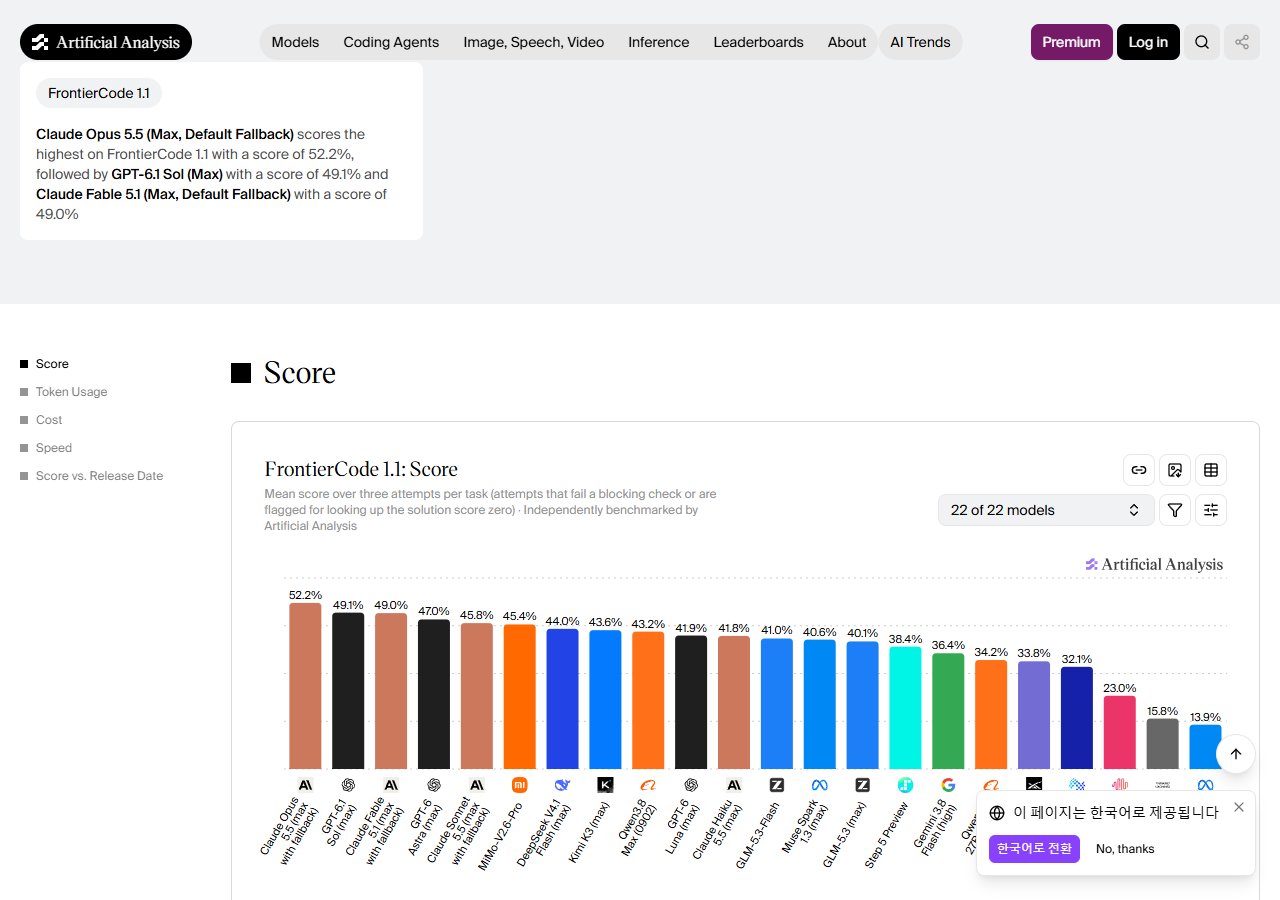Open the Models menu
Viewport: 1280px width, 900px height.
[295, 42]
